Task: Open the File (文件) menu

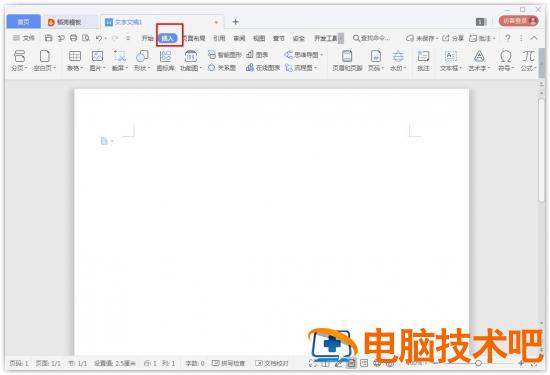Action: (24, 38)
